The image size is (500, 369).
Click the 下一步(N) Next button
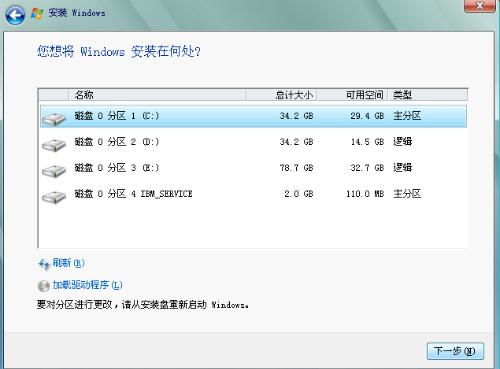(455, 351)
